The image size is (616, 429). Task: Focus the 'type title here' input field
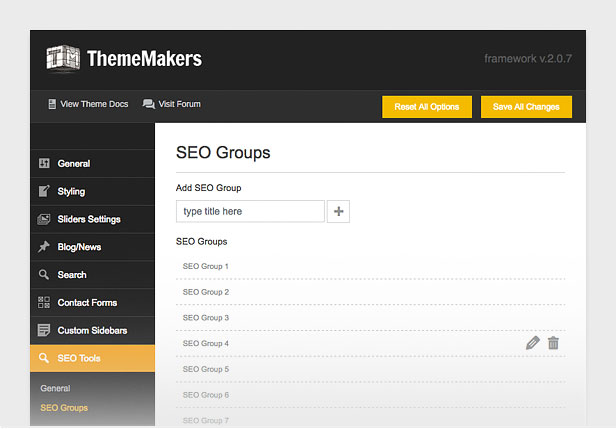pyautogui.click(x=250, y=211)
